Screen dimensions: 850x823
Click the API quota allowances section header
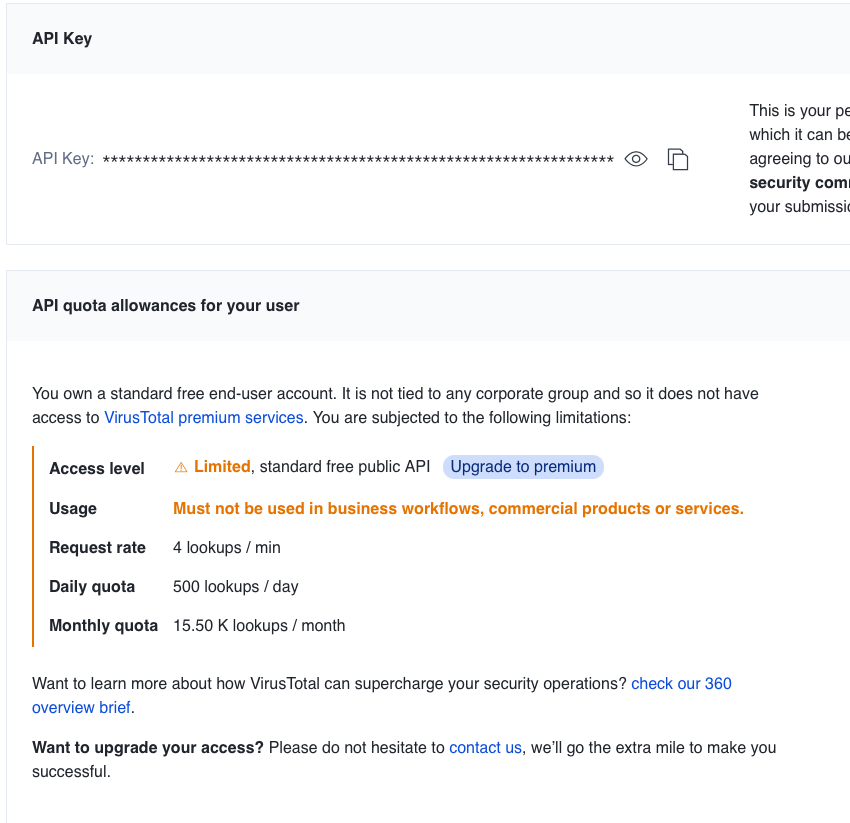(166, 305)
